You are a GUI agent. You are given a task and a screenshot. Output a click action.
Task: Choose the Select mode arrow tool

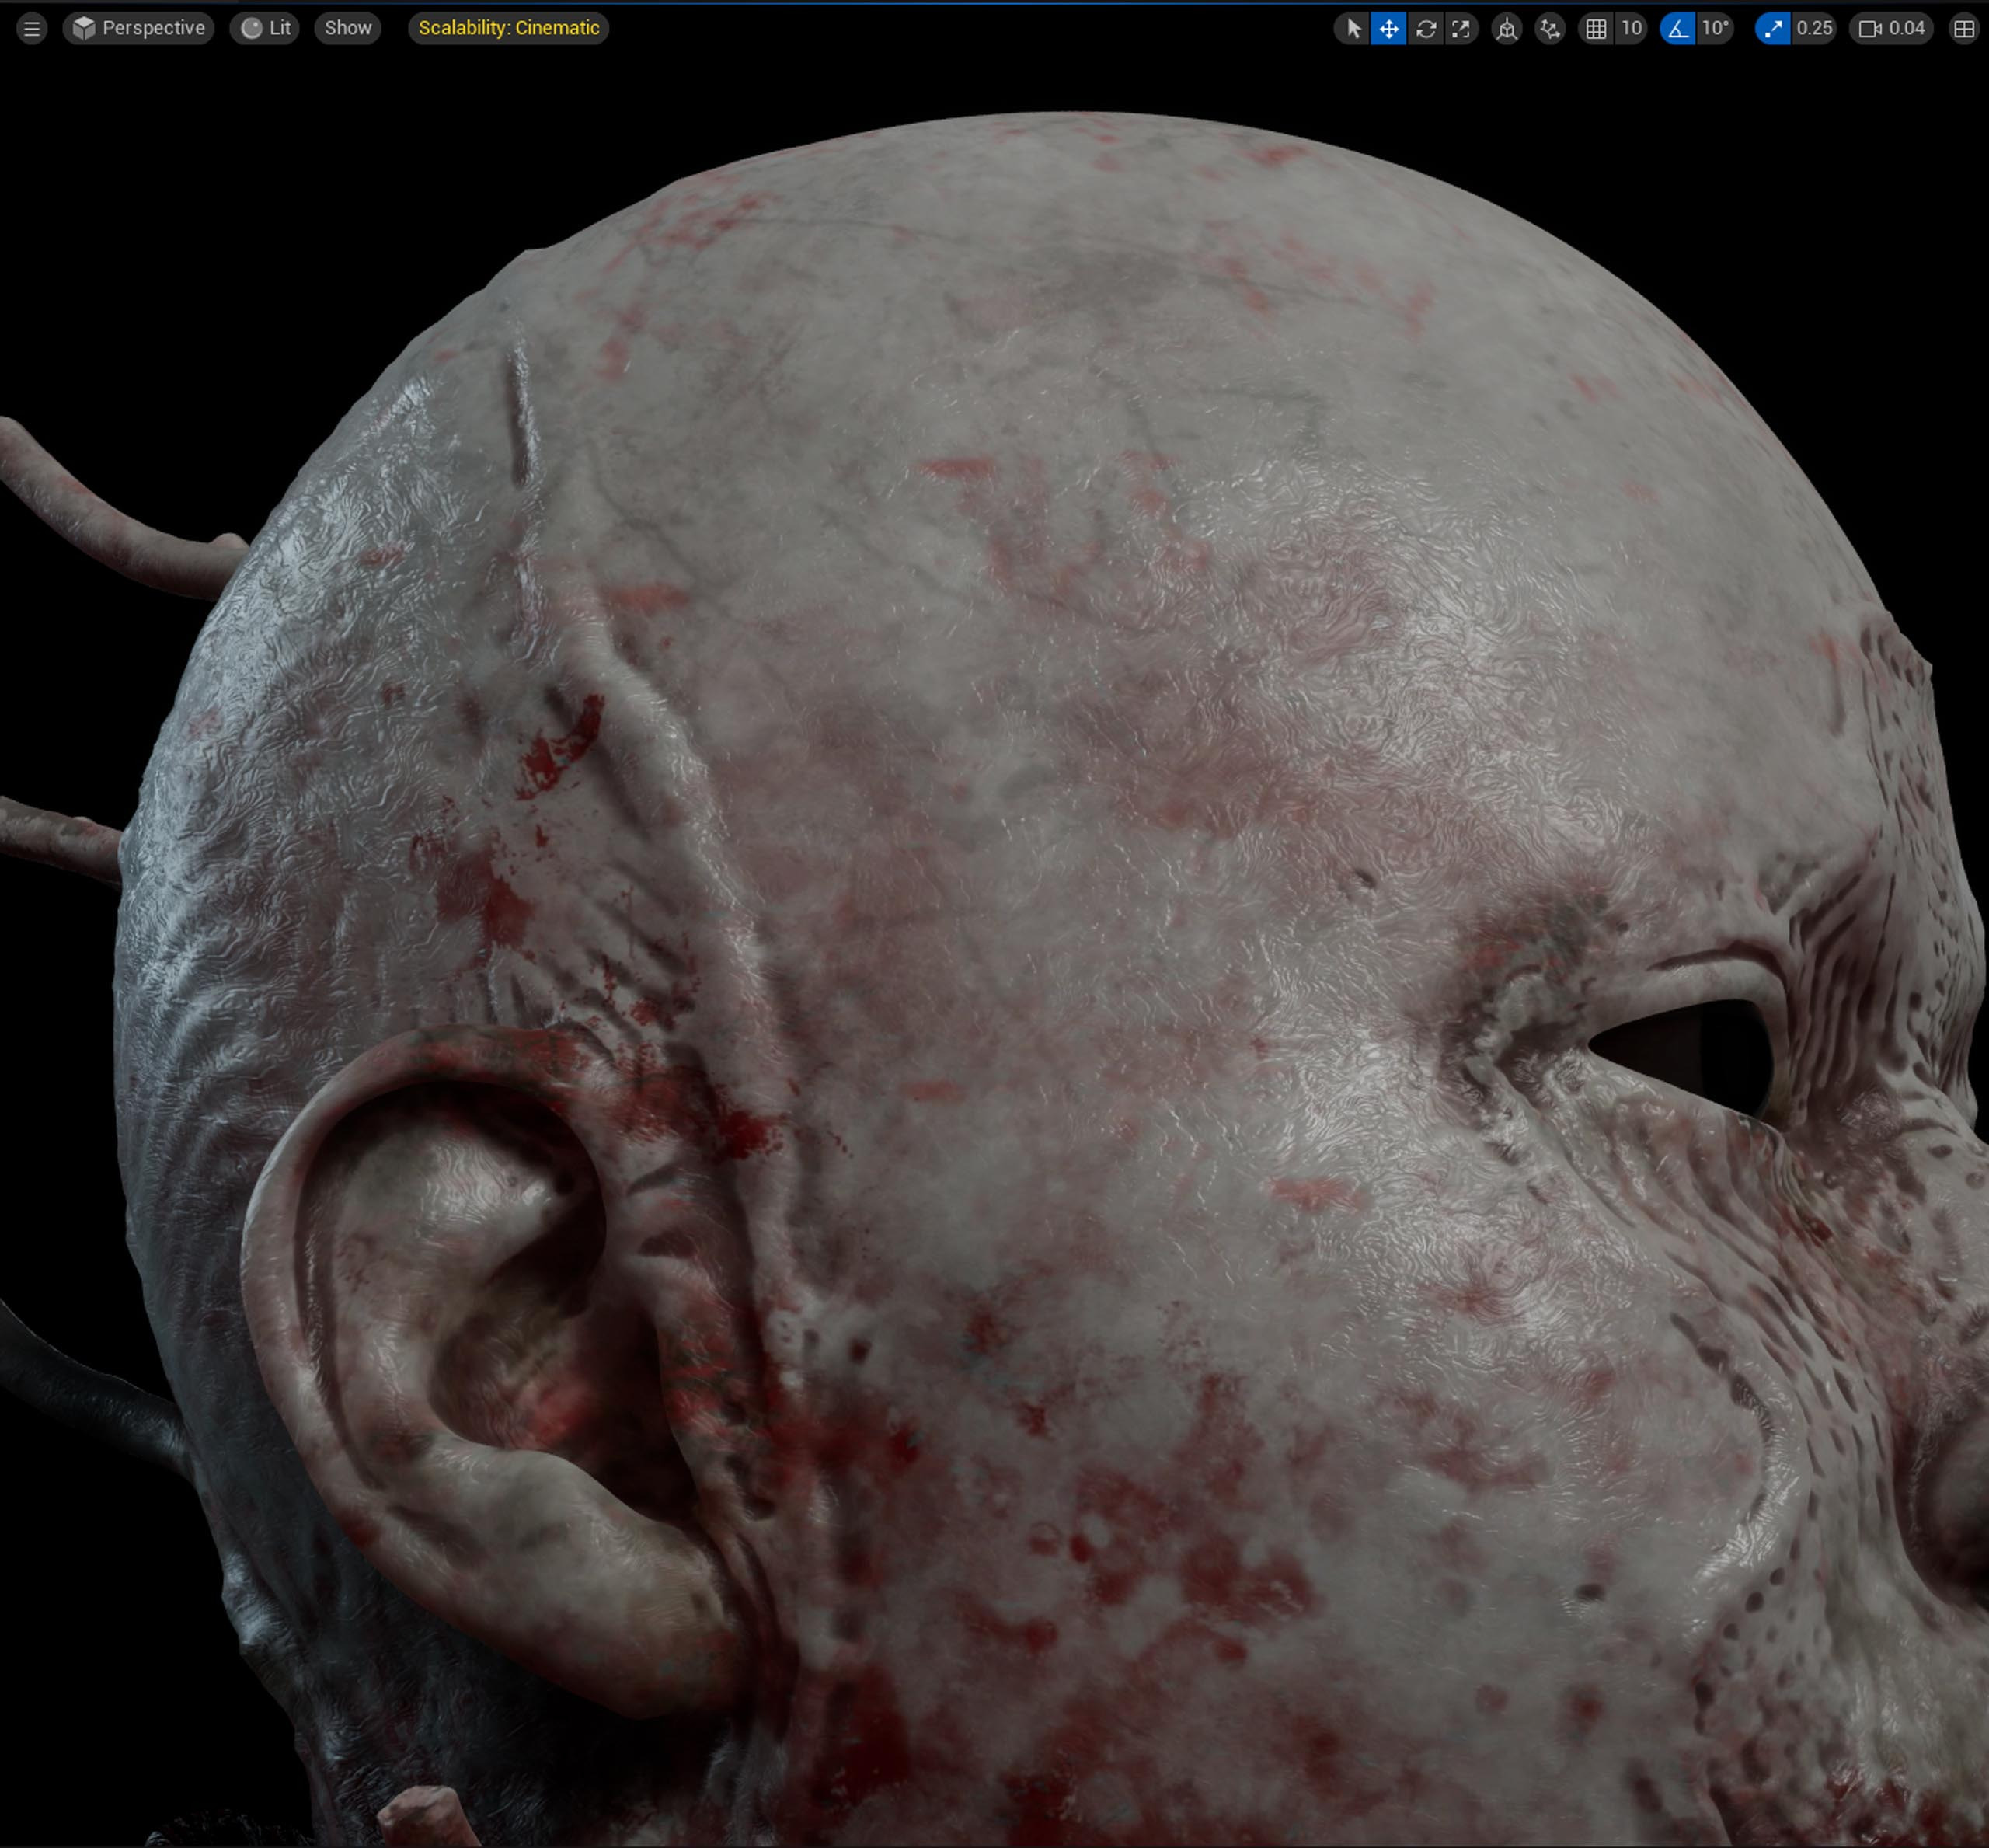pyautogui.click(x=1352, y=29)
